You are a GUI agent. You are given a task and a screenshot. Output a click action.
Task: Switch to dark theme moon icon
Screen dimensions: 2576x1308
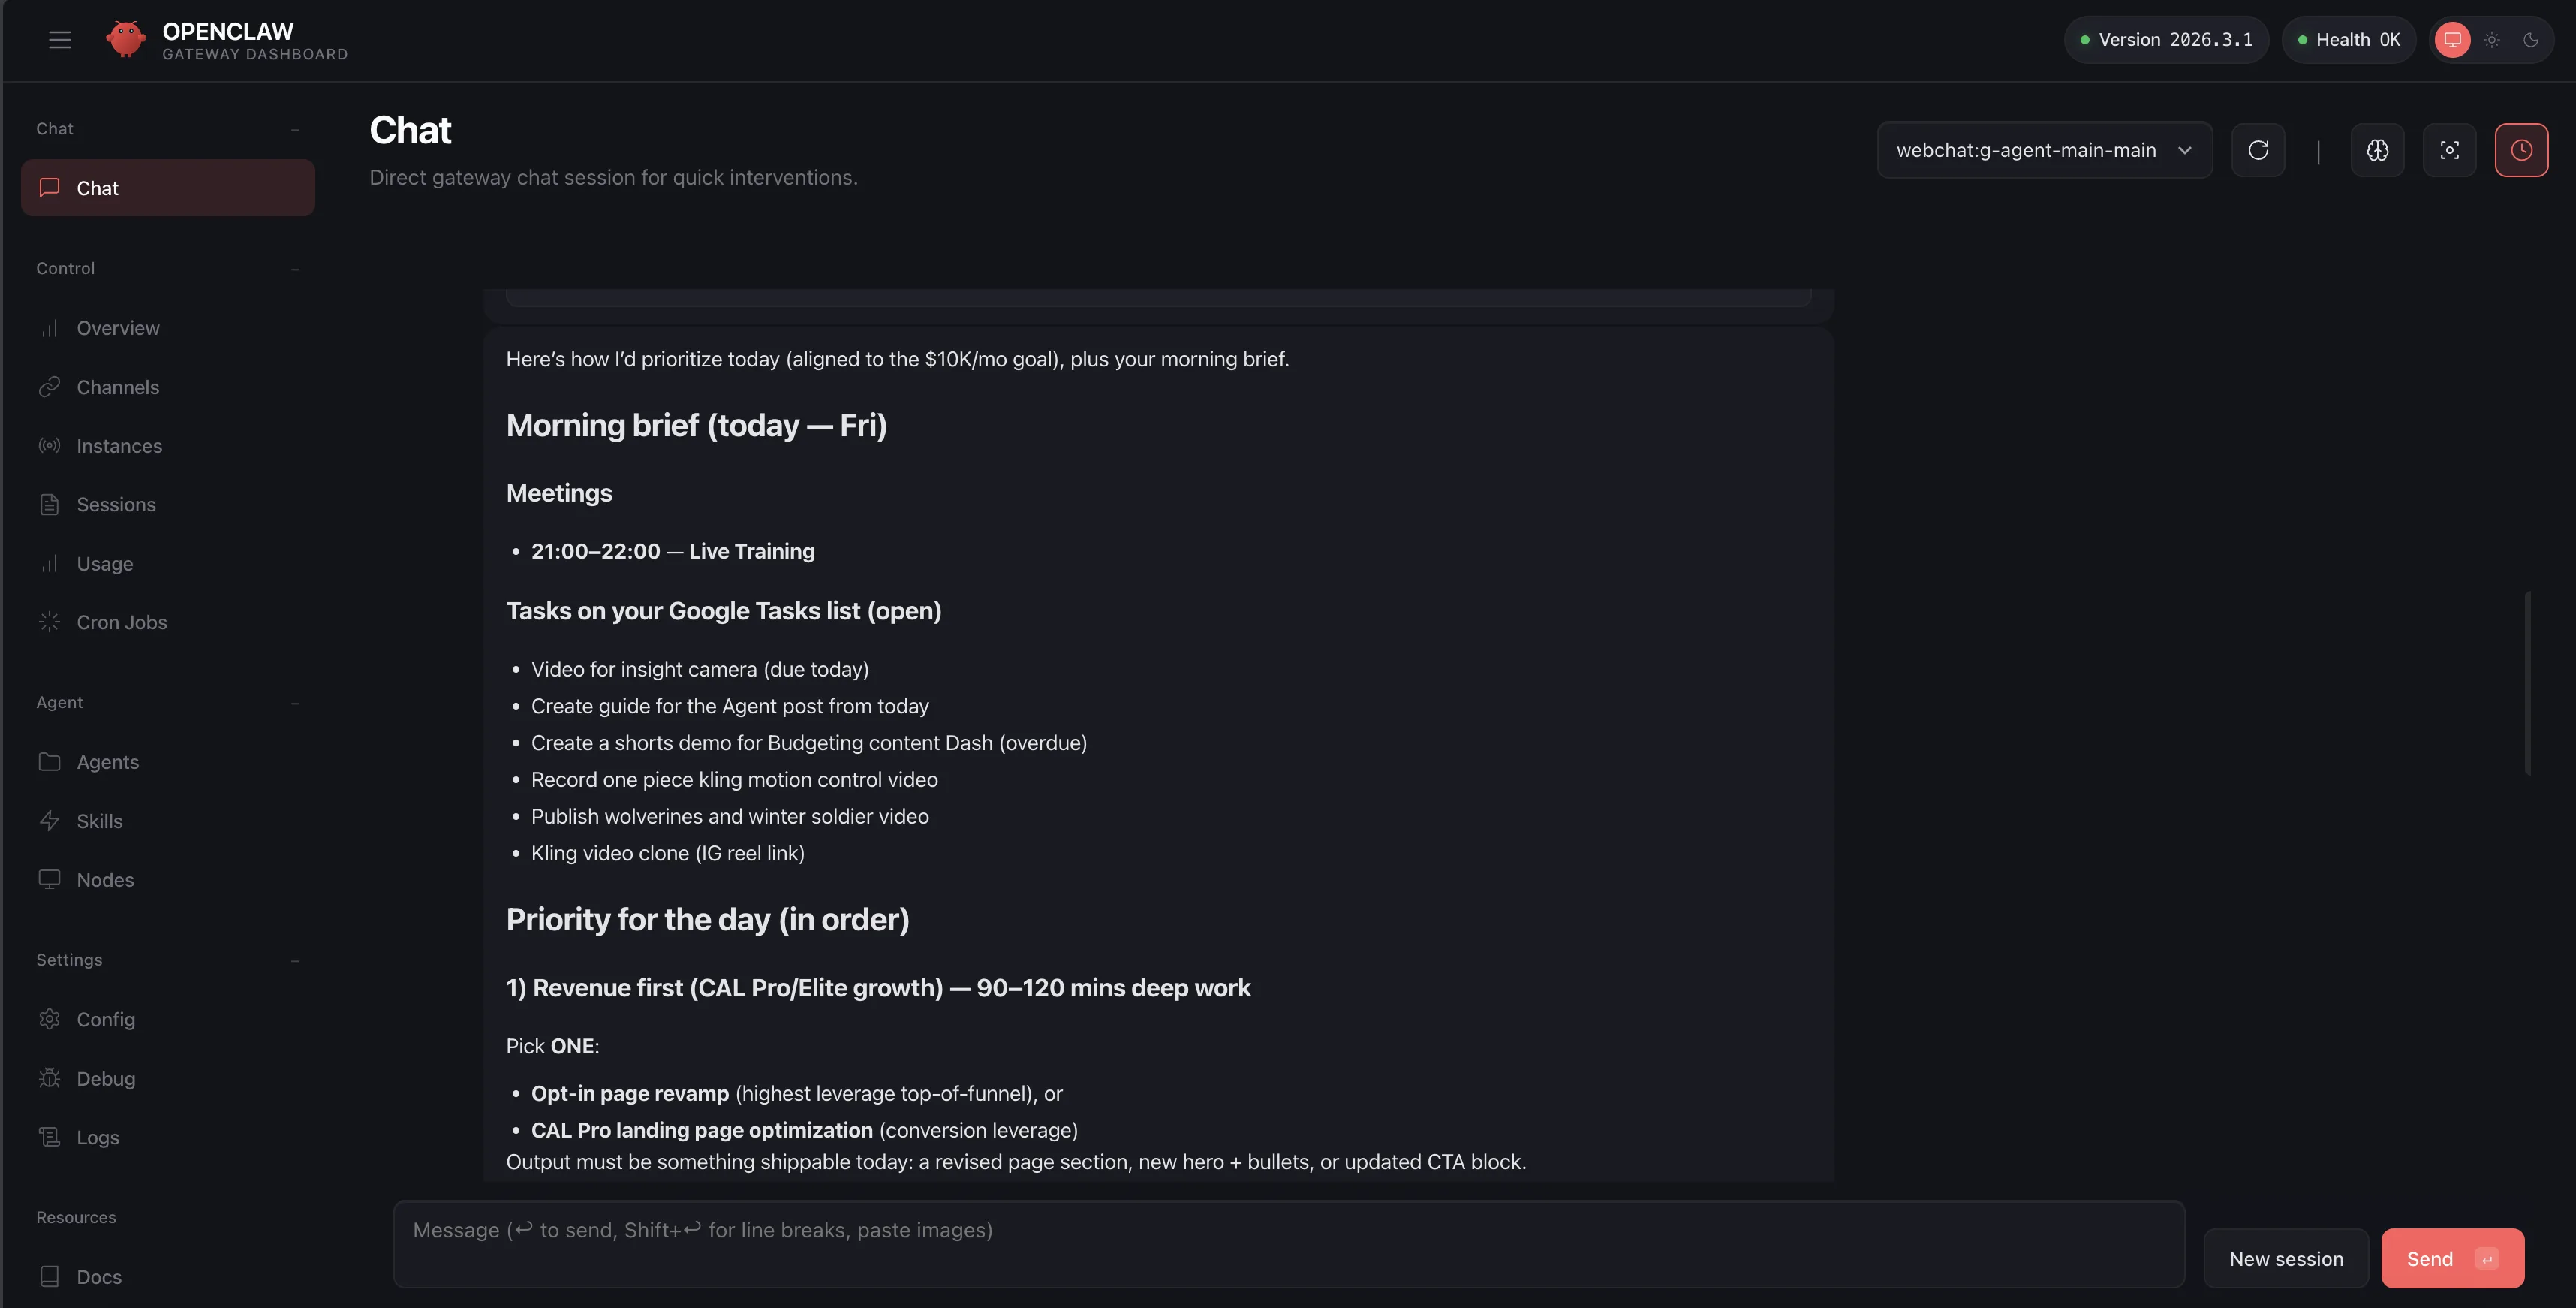coord(2531,40)
